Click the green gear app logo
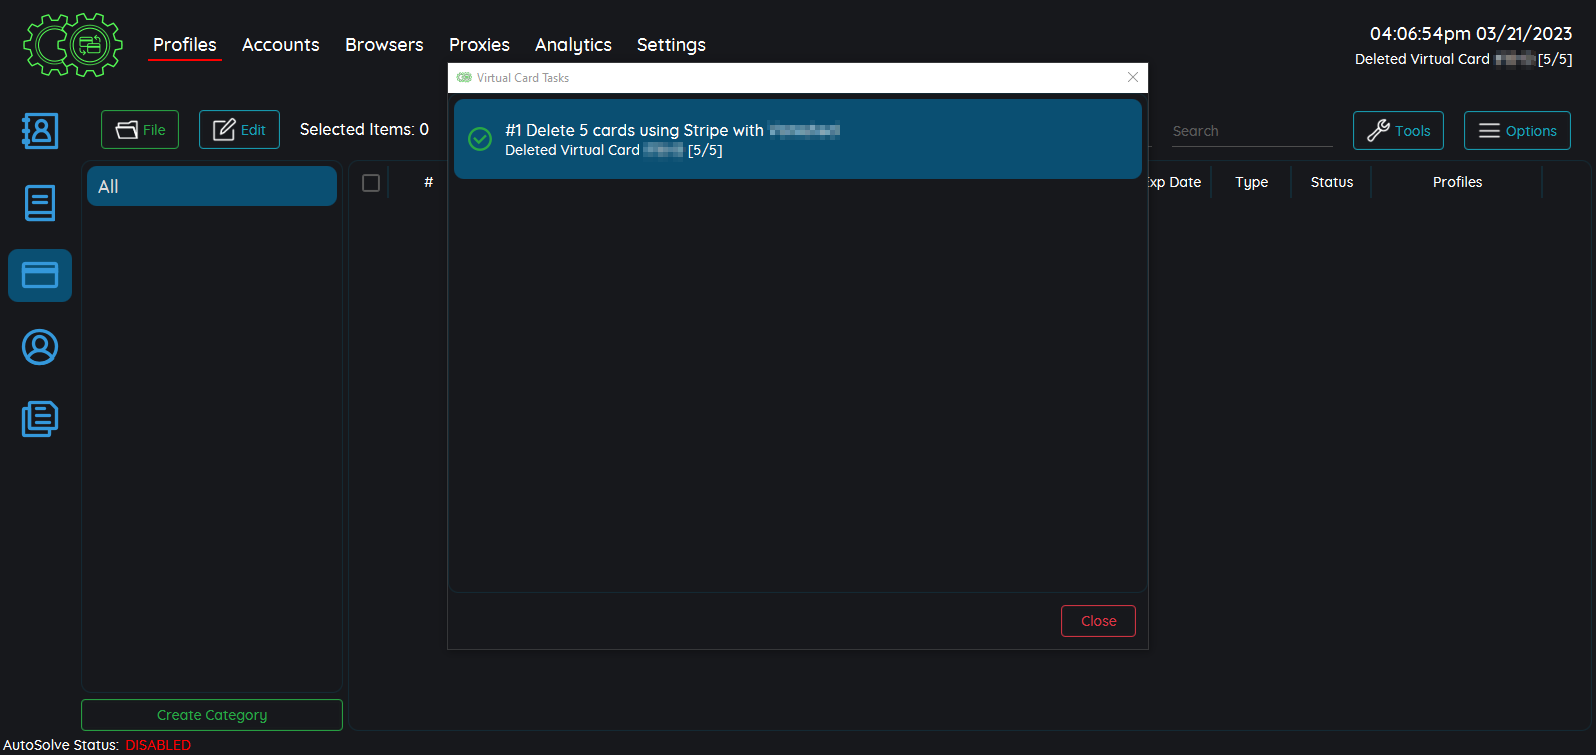Screen dimensions: 1596x755 (73, 45)
